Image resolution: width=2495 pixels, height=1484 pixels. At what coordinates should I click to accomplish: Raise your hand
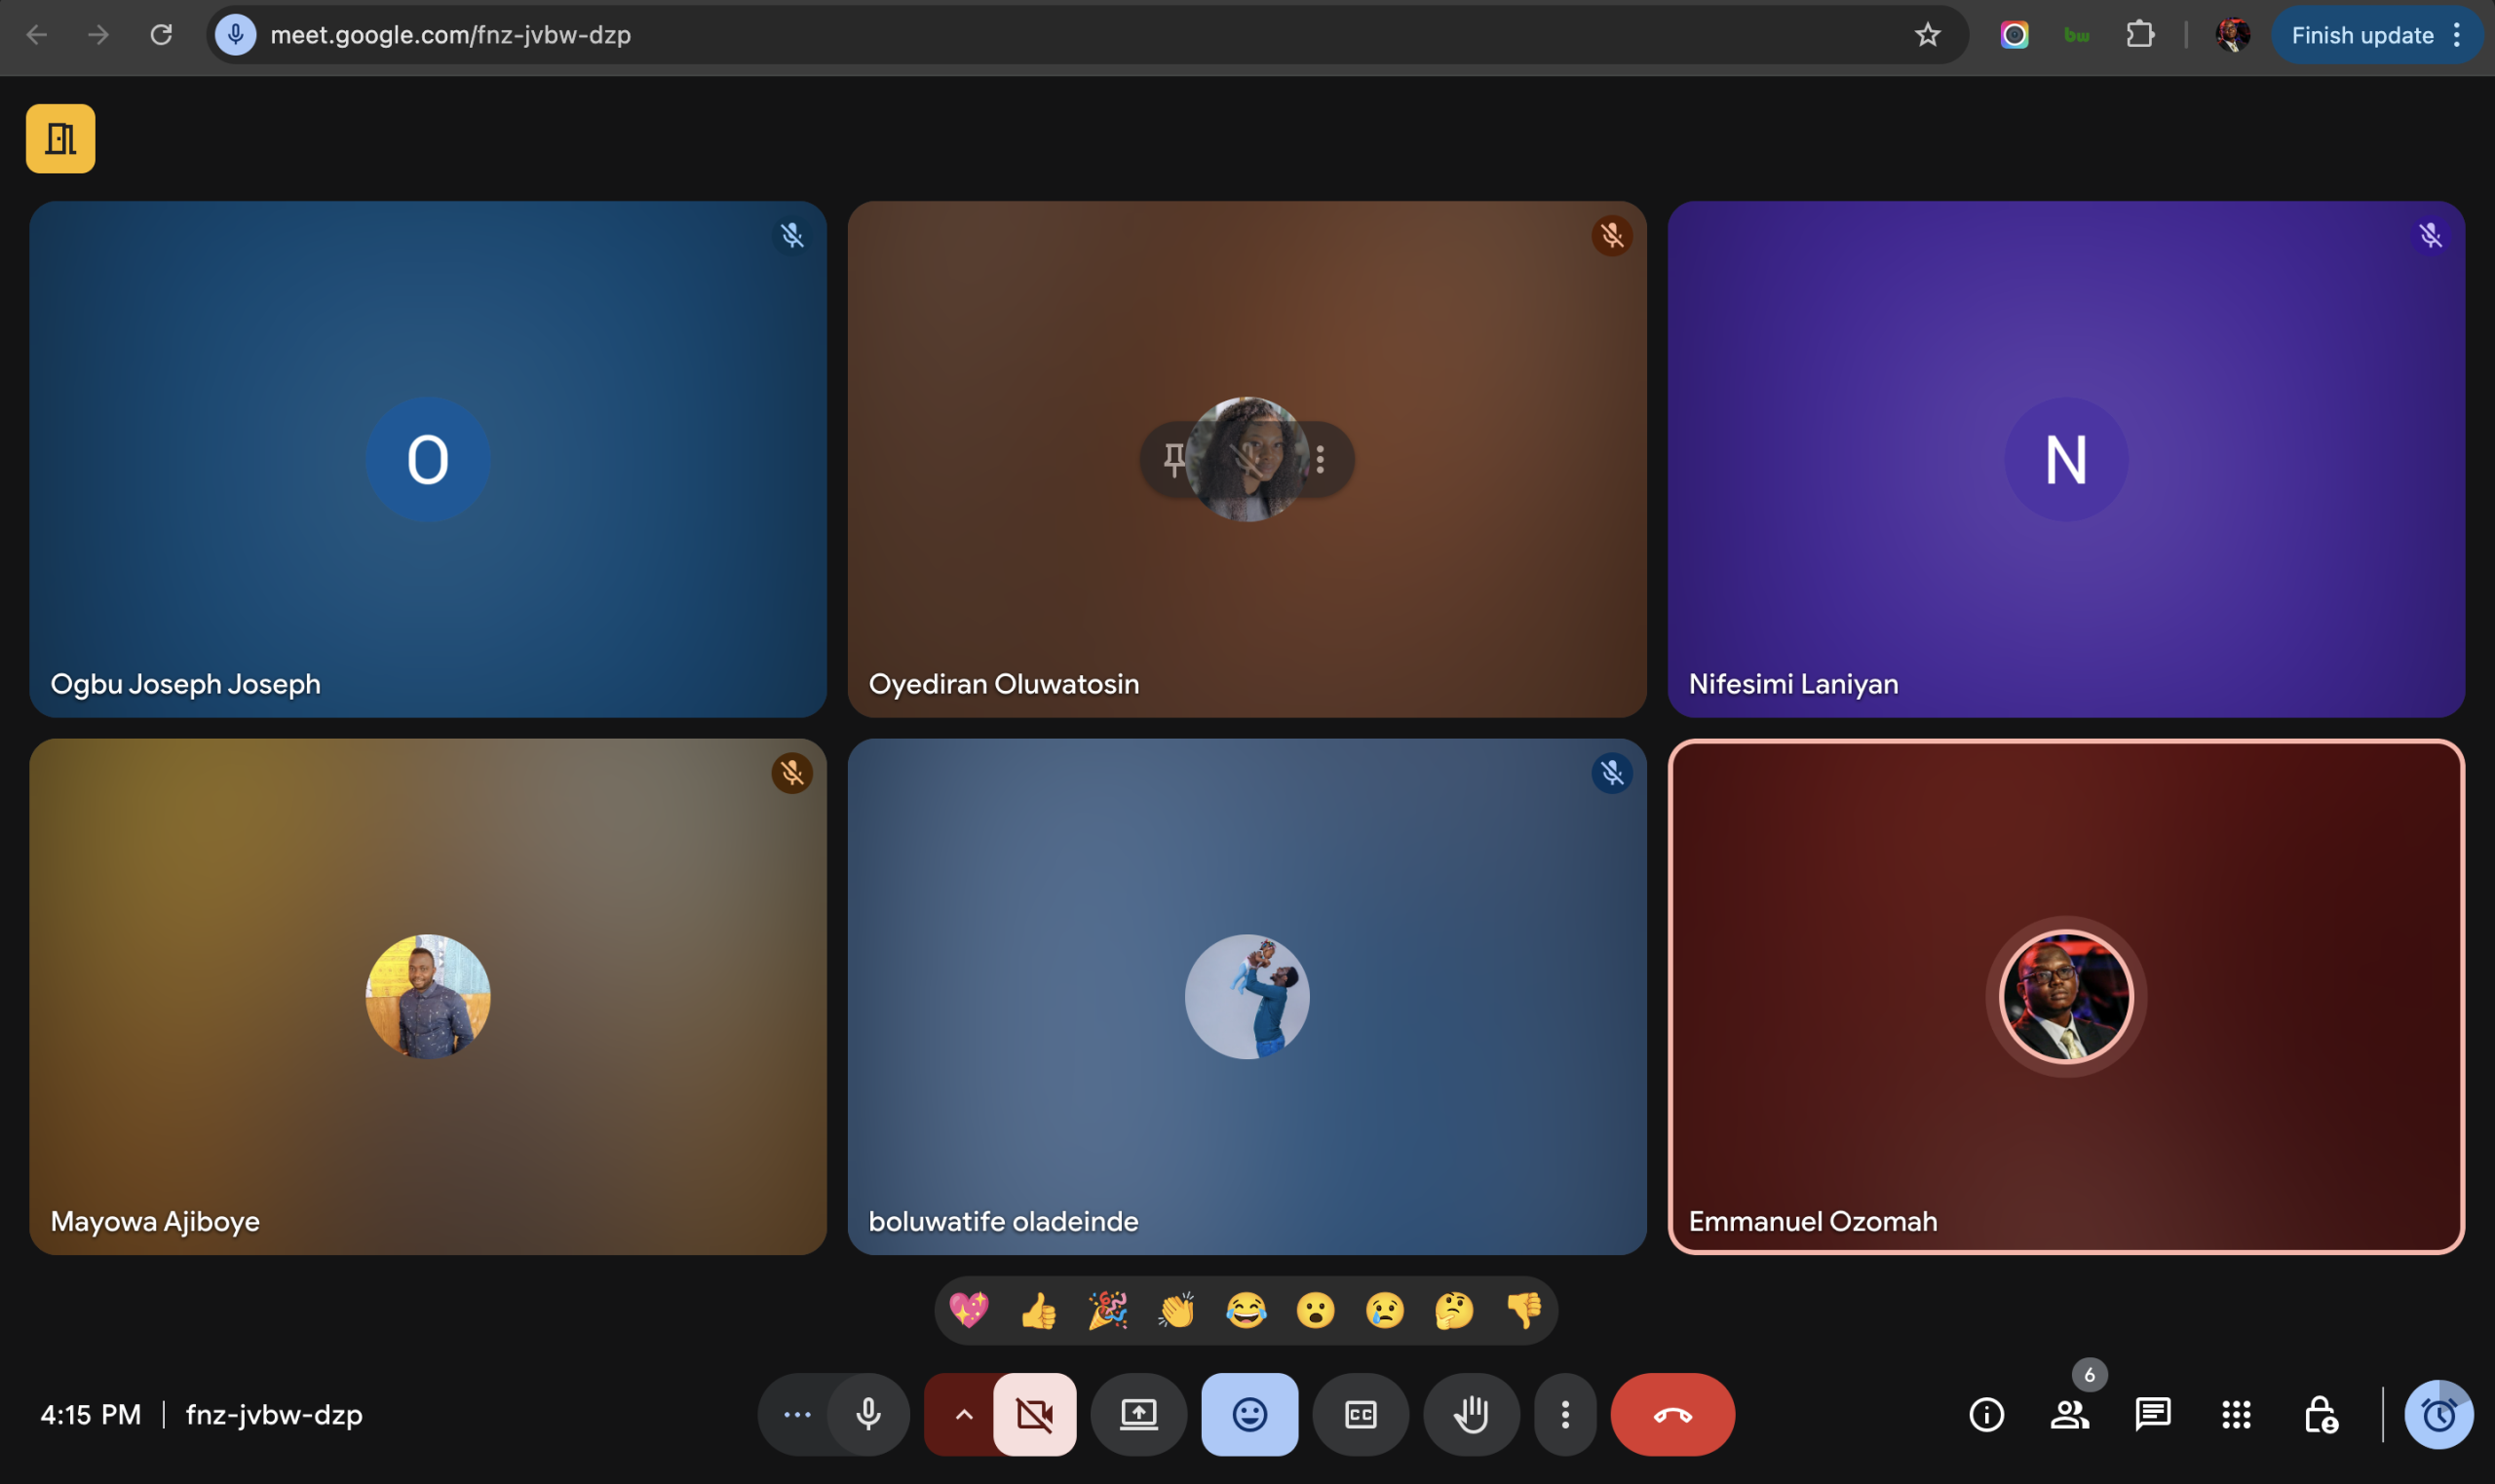click(1471, 1414)
